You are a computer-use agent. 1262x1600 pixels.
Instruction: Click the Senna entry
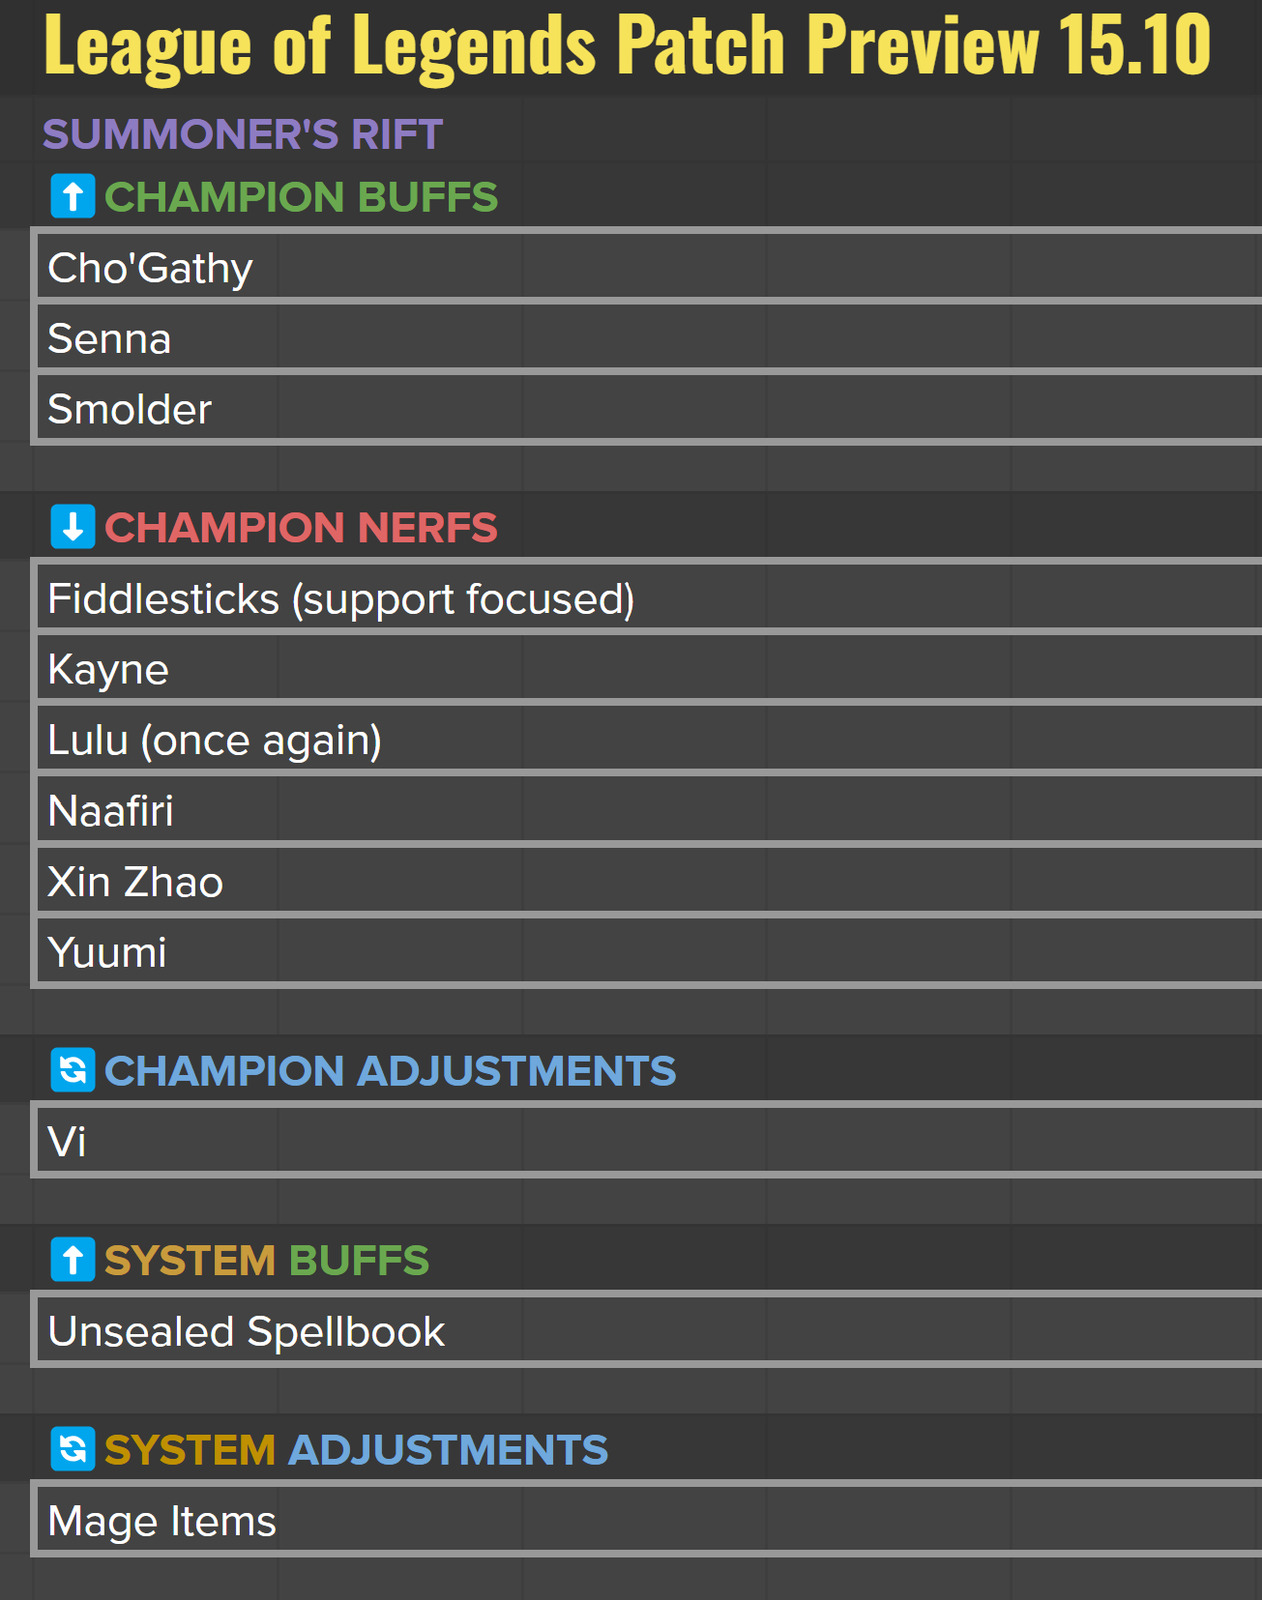tap(110, 339)
